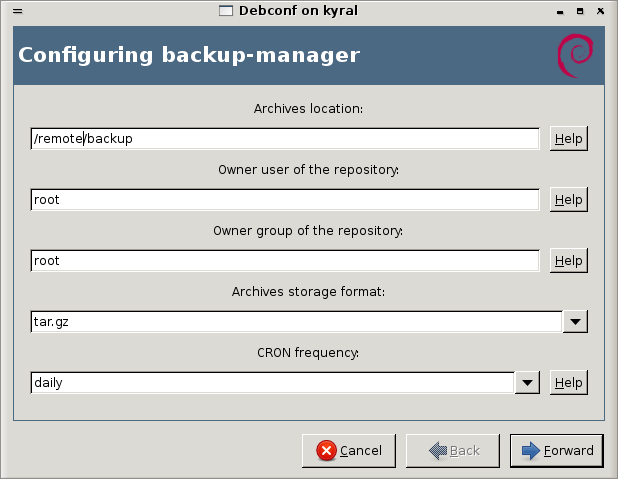Click the blue arrow icon on Forward

(x=531, y=451)
